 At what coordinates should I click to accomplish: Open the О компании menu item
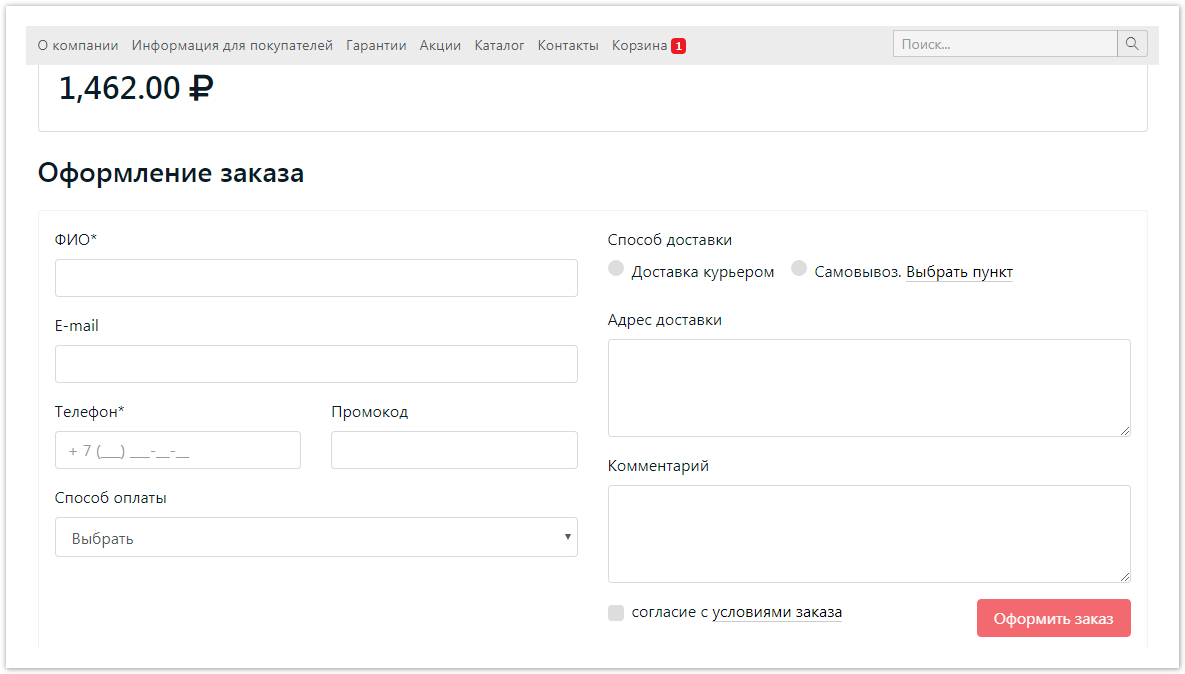click(78, 45)
